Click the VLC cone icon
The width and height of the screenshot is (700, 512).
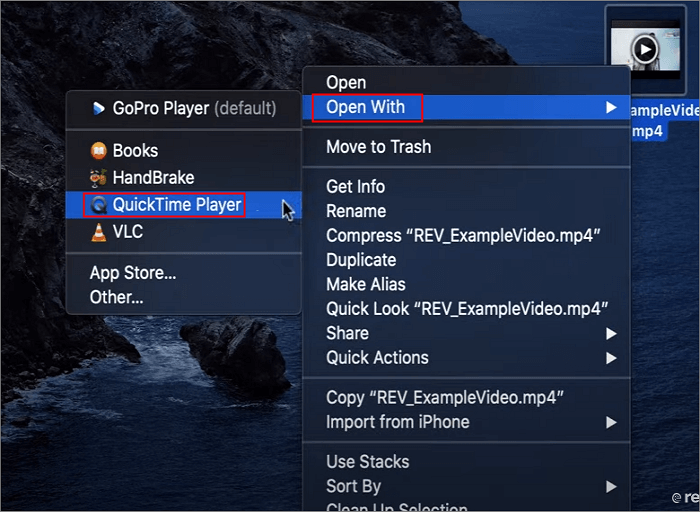99,232
